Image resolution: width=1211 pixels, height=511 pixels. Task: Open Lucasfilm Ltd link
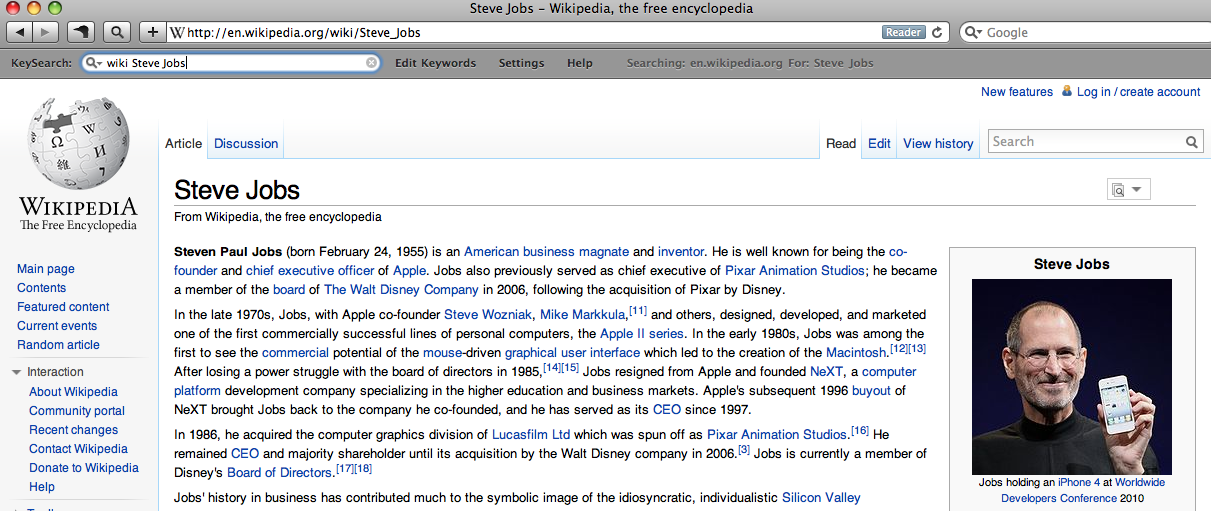coord(531,435)
